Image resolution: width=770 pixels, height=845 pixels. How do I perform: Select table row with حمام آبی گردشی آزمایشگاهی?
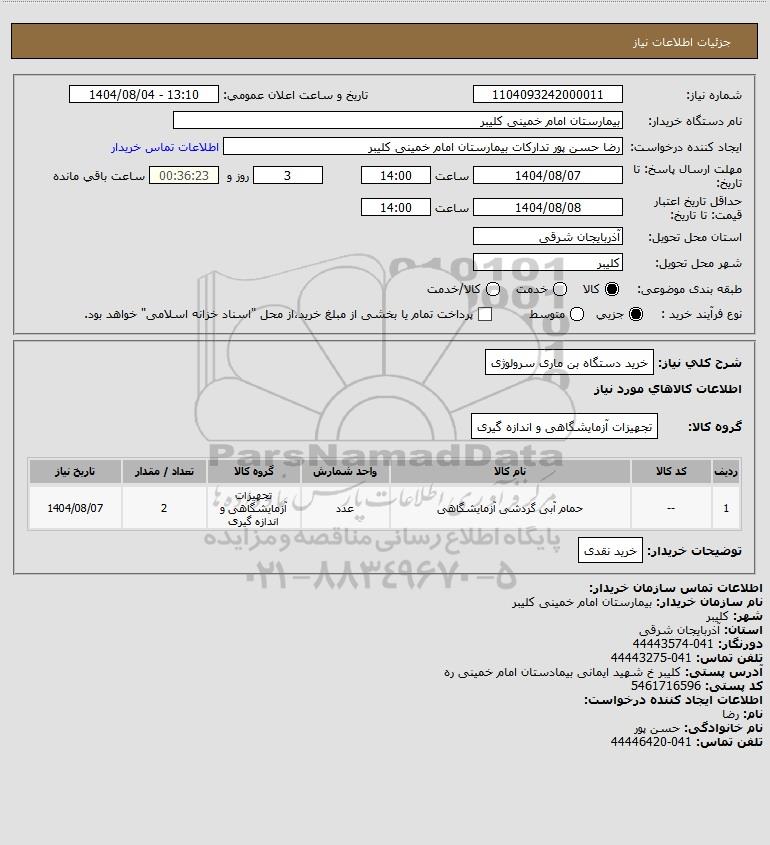click(x=385, y=508)
